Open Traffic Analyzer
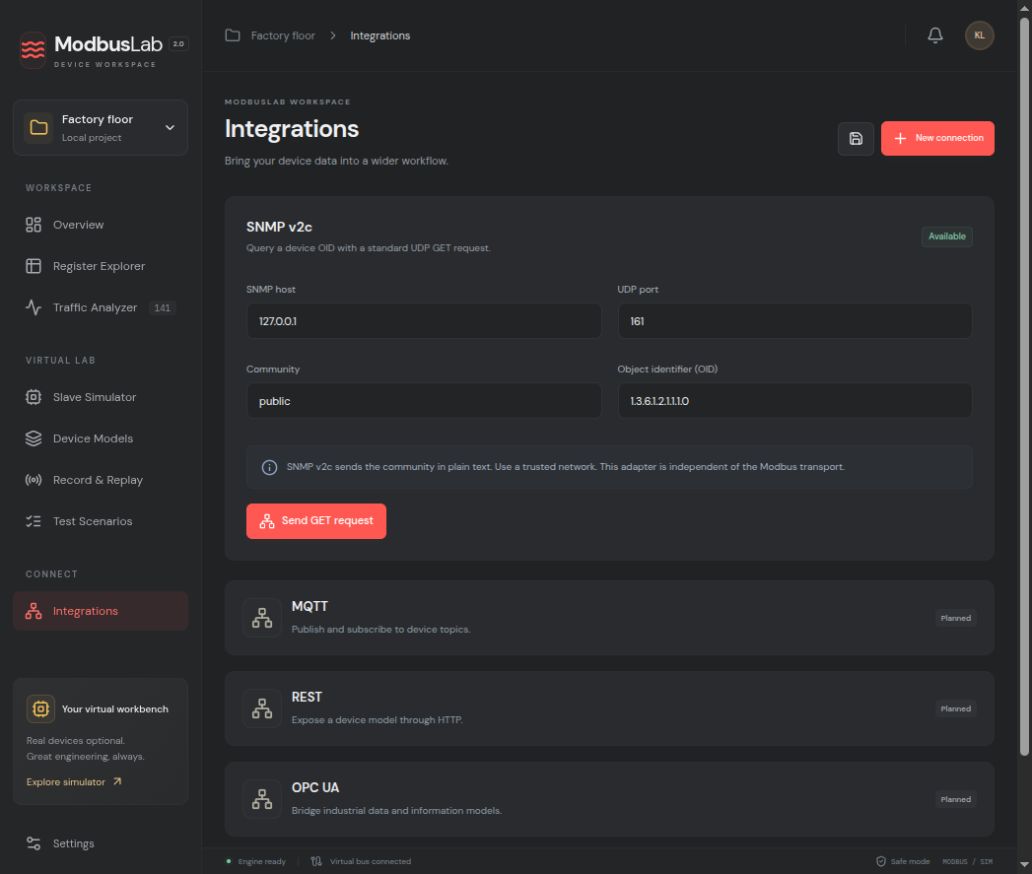This screenshot has width=1032, height=874. tap(100, 307)
